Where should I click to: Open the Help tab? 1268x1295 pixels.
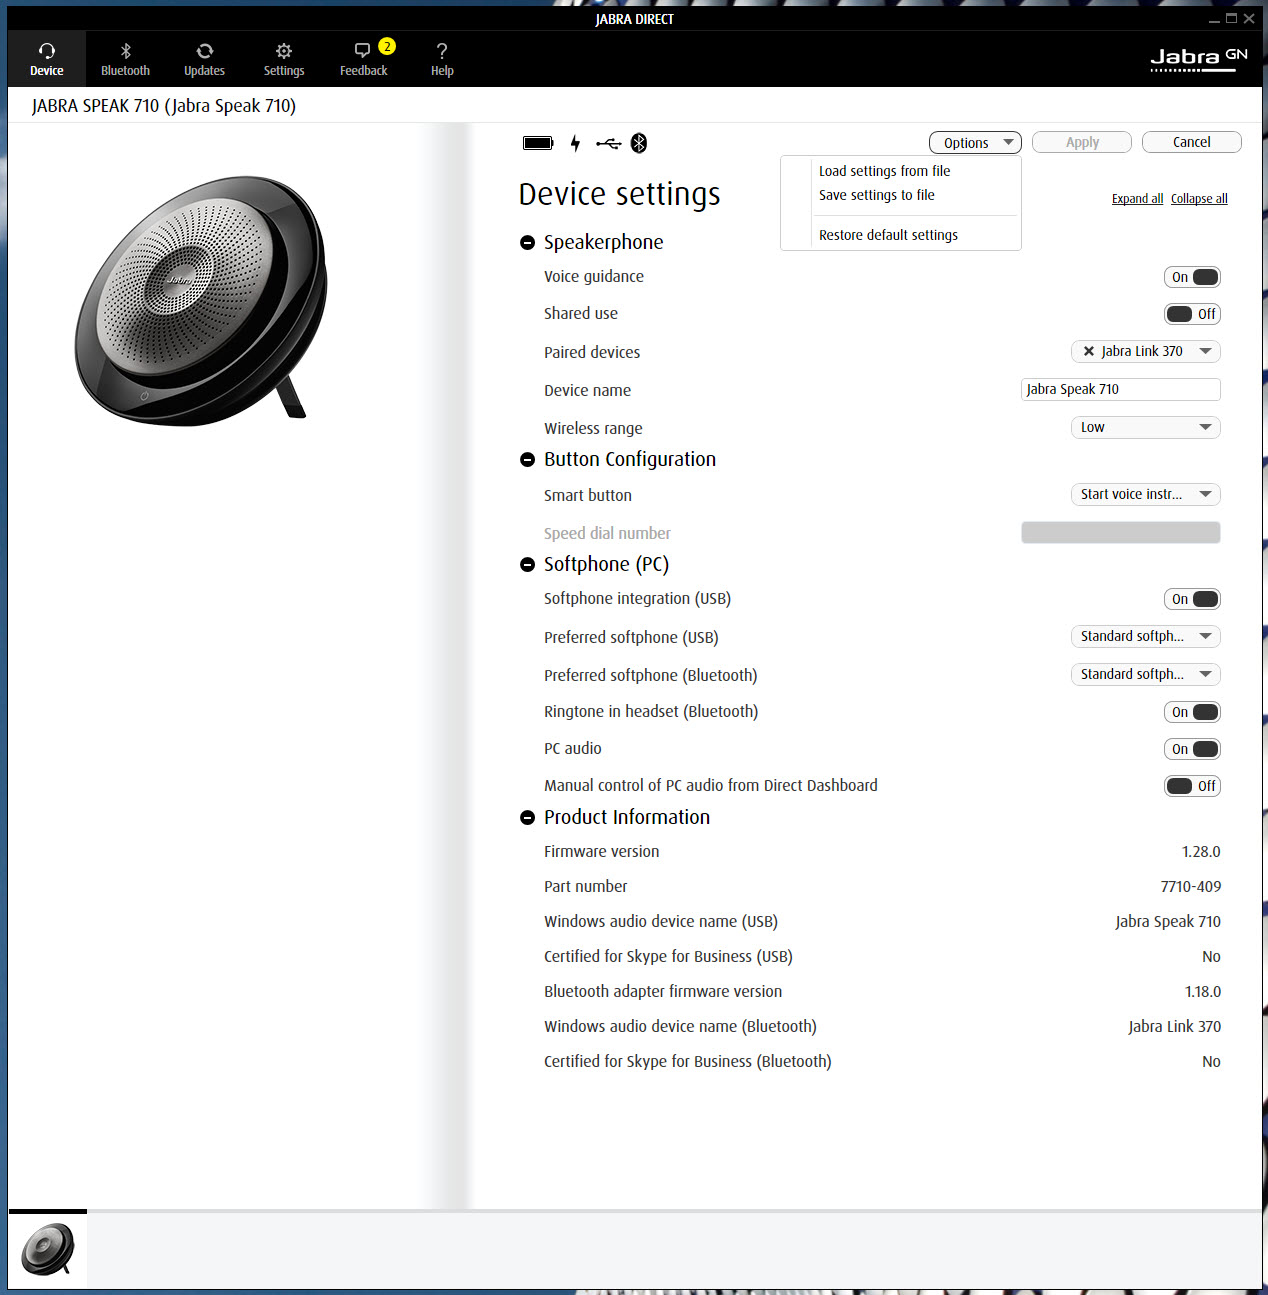[x=442, y=59]
